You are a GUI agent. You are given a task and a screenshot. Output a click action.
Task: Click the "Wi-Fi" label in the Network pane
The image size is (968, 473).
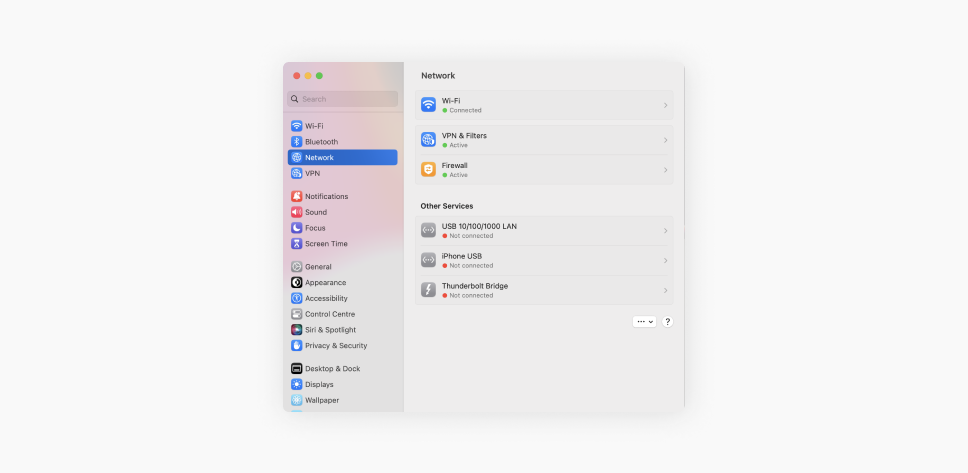point(451,101)
